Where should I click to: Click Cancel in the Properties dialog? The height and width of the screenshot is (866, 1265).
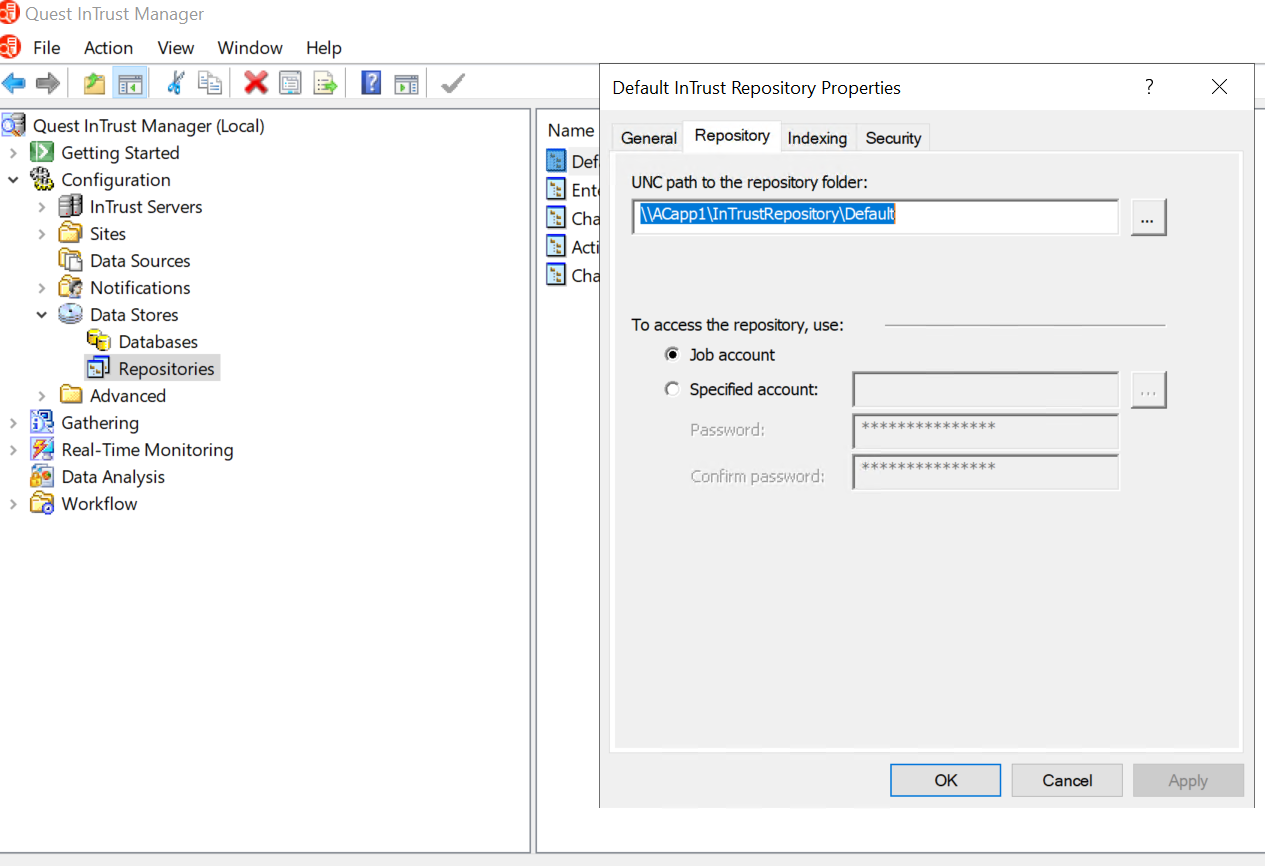(x=1067, y=780)
